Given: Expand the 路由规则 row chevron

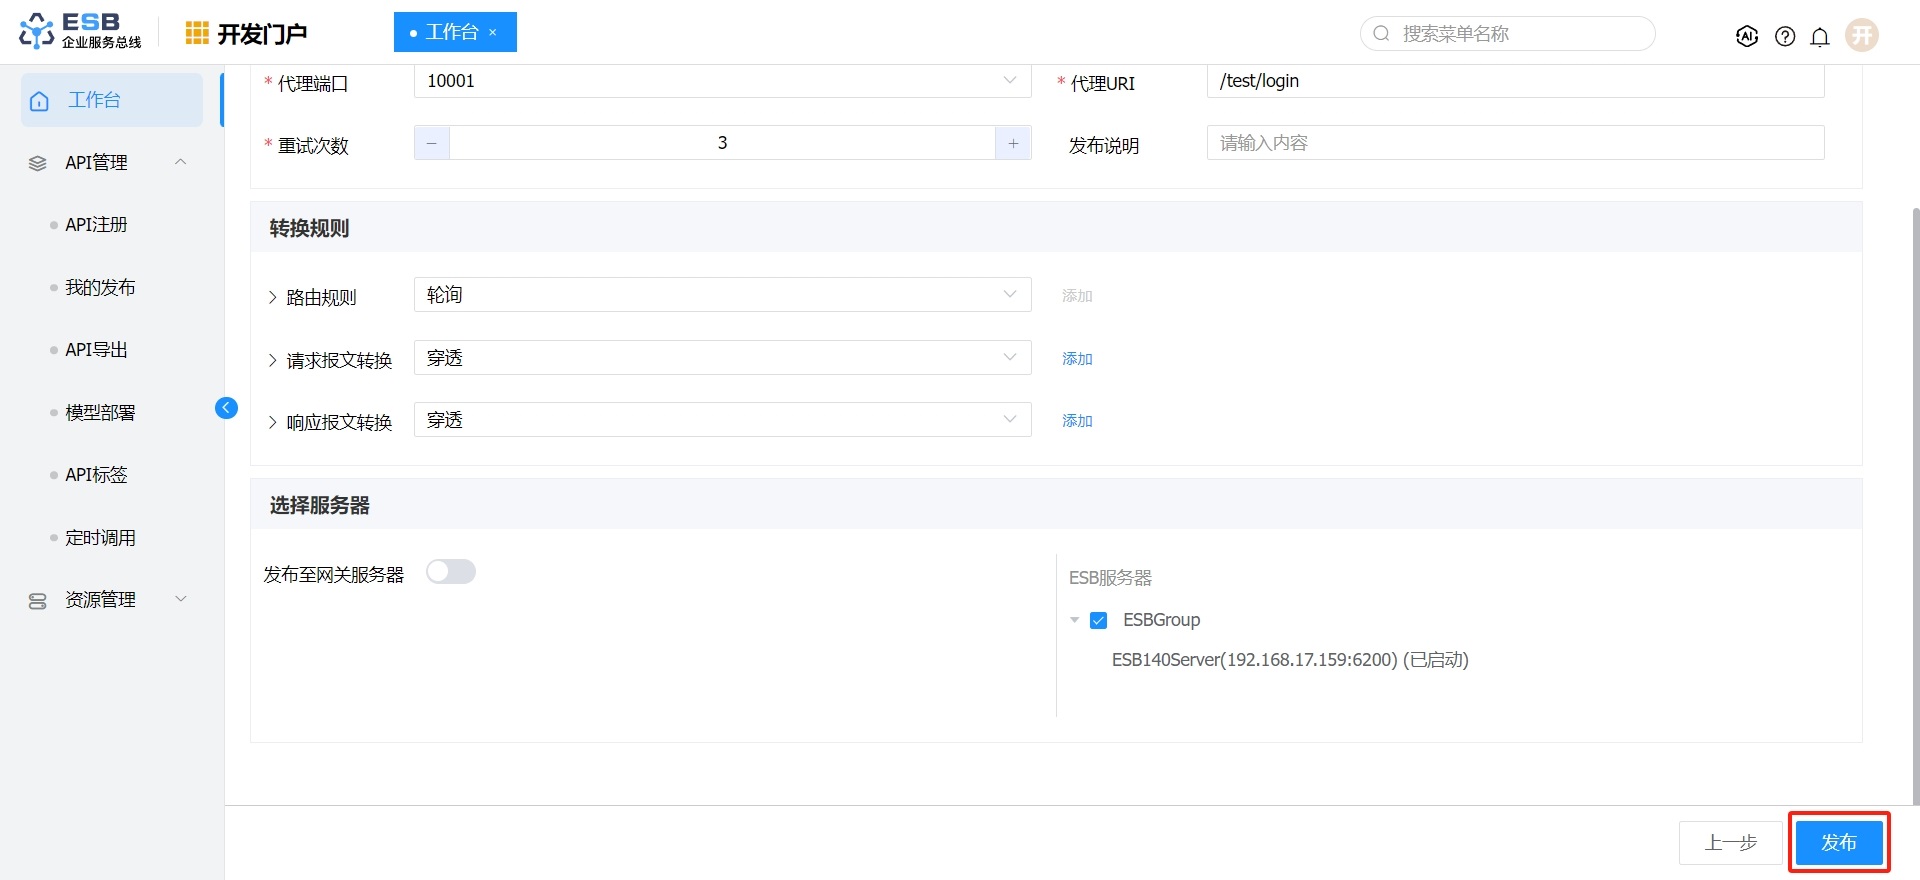Looking at the screenshot, I should pos(272,297).
